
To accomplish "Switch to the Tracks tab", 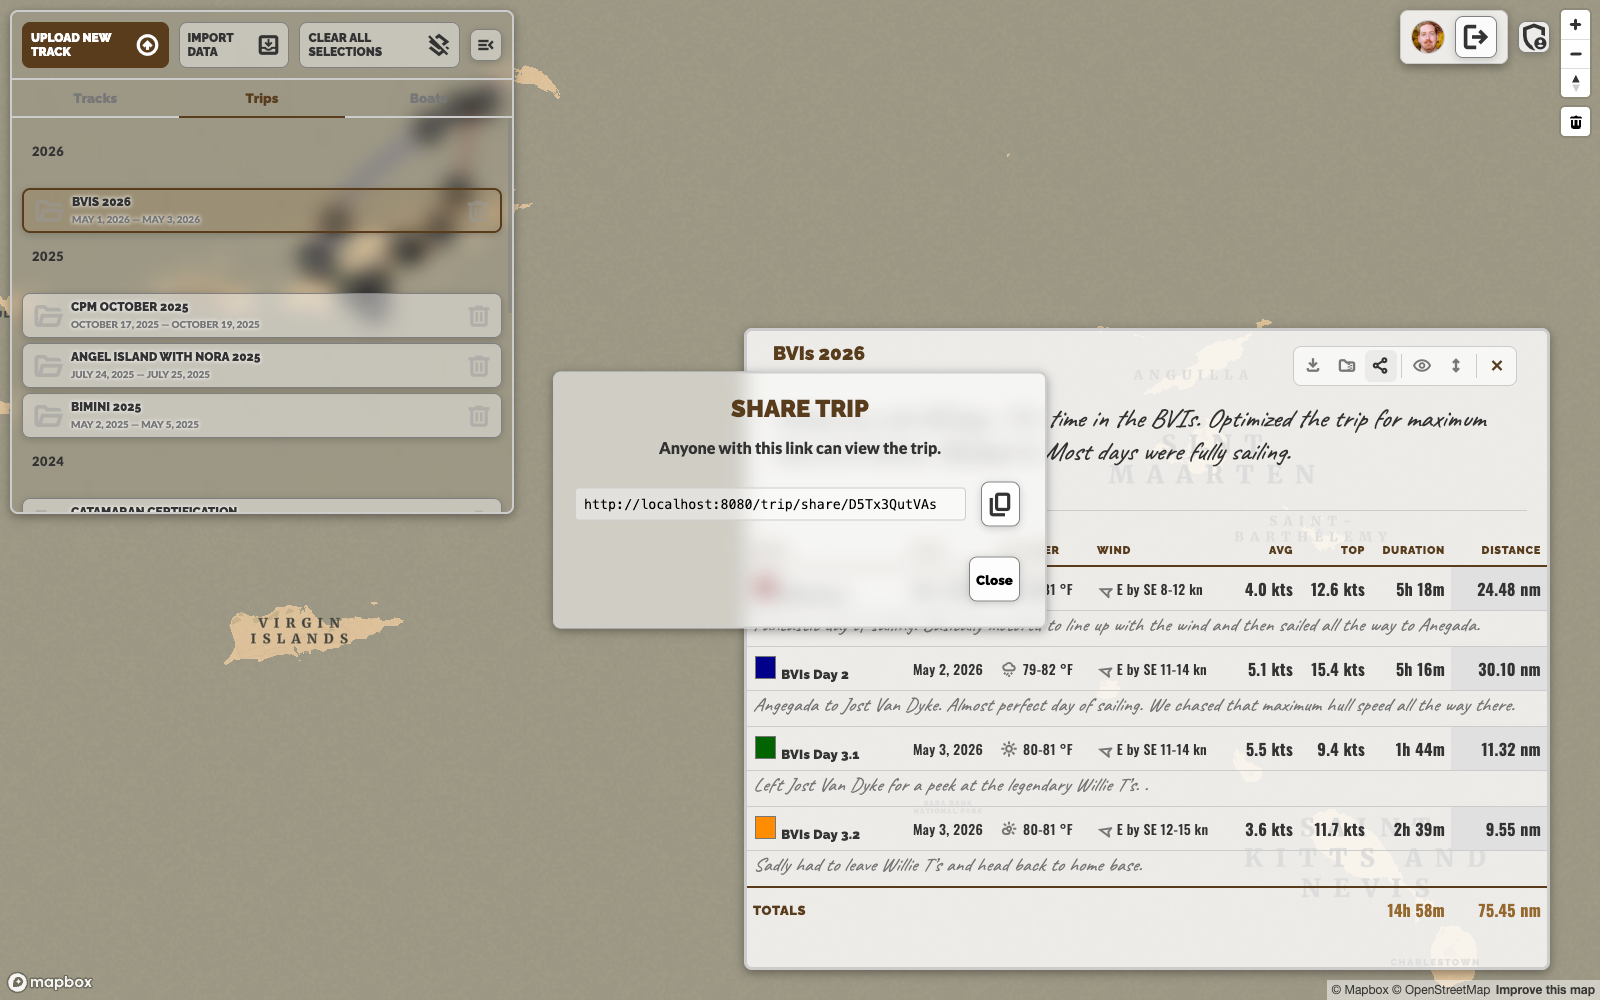I will pos(95,98).
